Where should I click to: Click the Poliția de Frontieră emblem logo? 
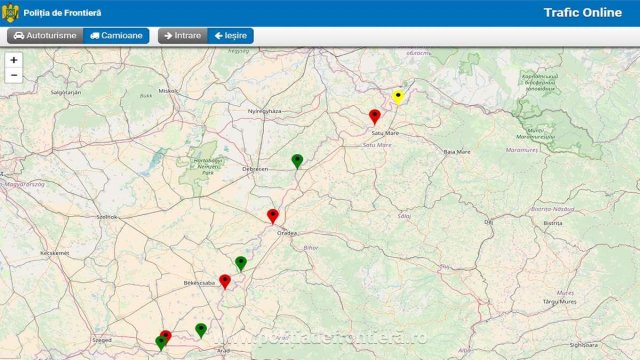[x=10, y=13]
